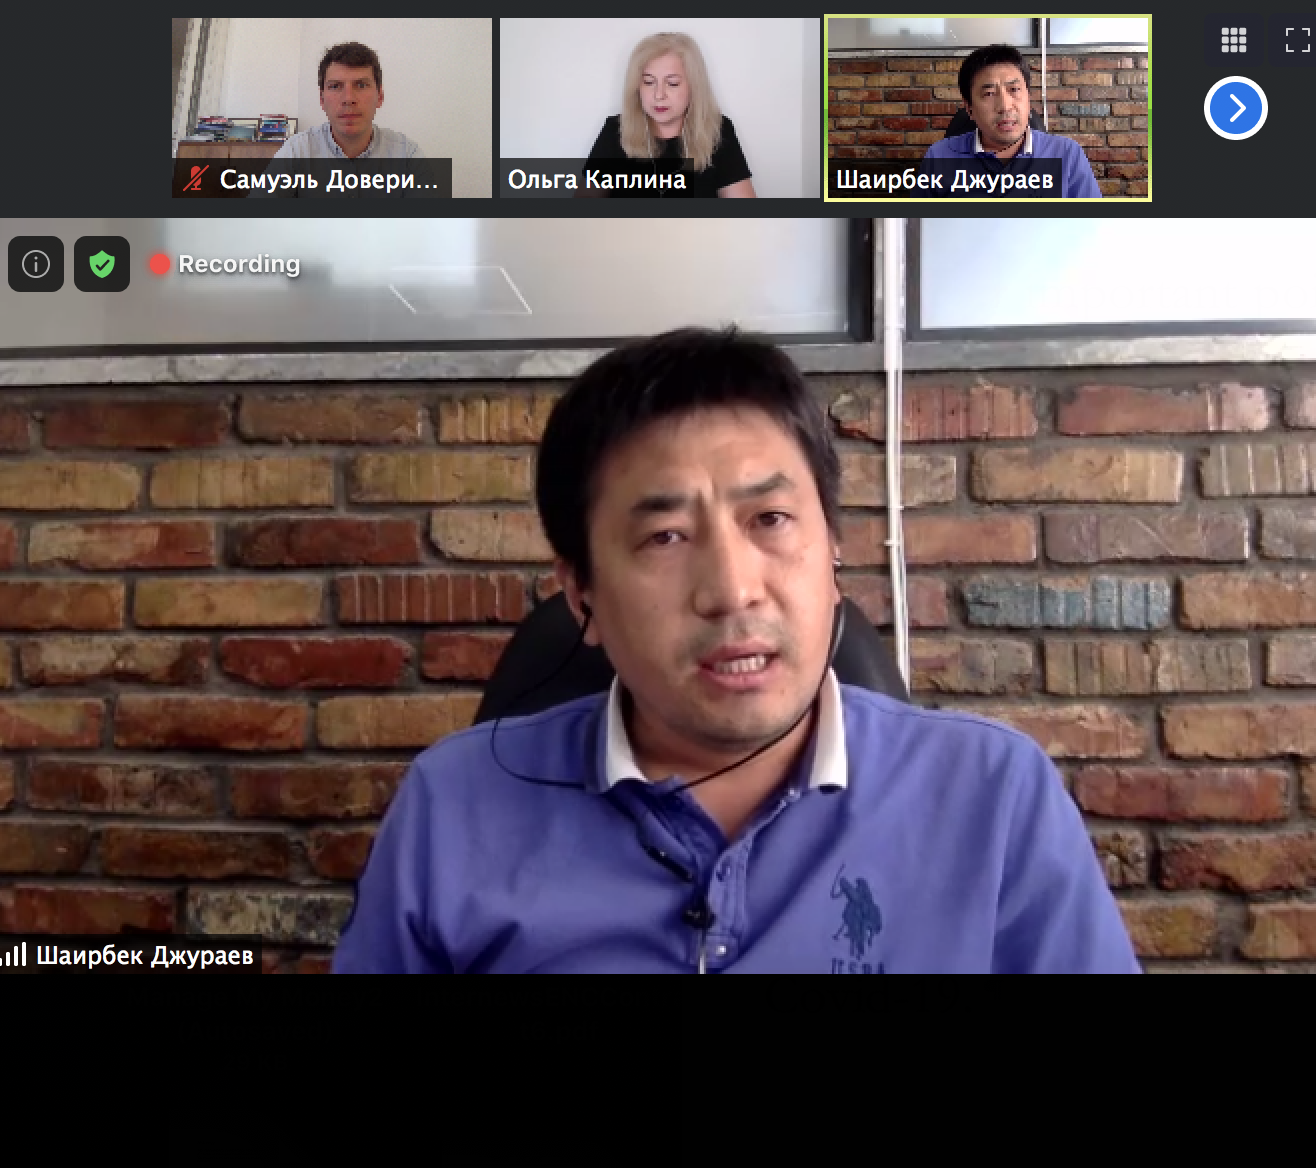Enter full screen mode icon
The width and height of the screenshot is (1316, 1168).
(x=1297, y=40)
